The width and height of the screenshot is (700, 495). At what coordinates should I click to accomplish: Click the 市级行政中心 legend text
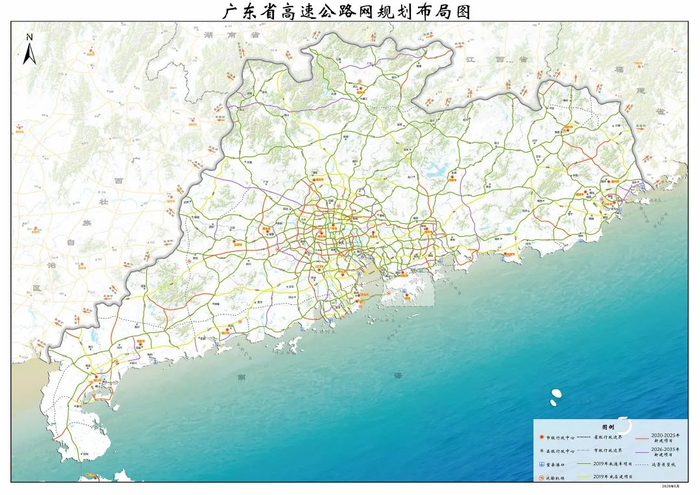(x=560, y=438)
